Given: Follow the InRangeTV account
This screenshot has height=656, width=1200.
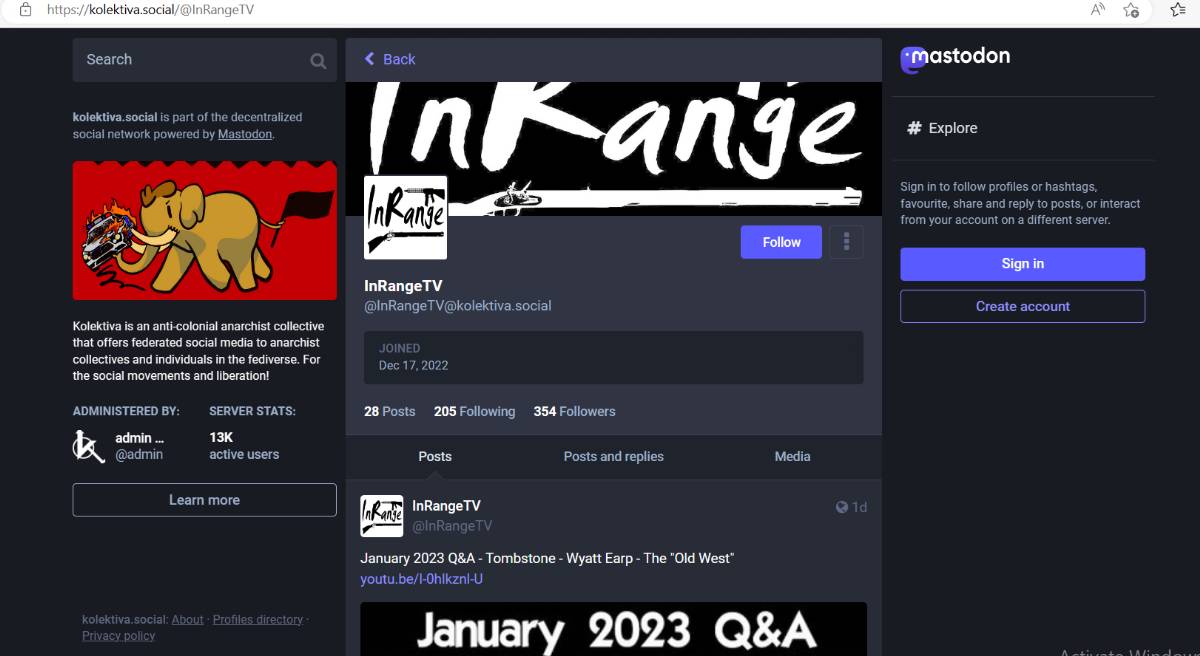Looking at the screenshot, I should pos(781,242).
